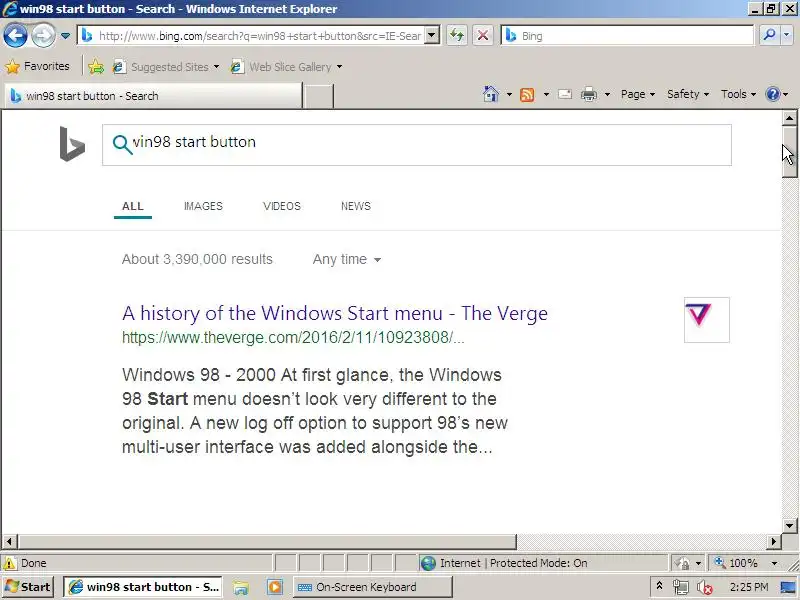Viewport: 800px width, 600px height.
Task: Click the muted volume tray icon
Action: pyautogui.click(x=704, y=588)
